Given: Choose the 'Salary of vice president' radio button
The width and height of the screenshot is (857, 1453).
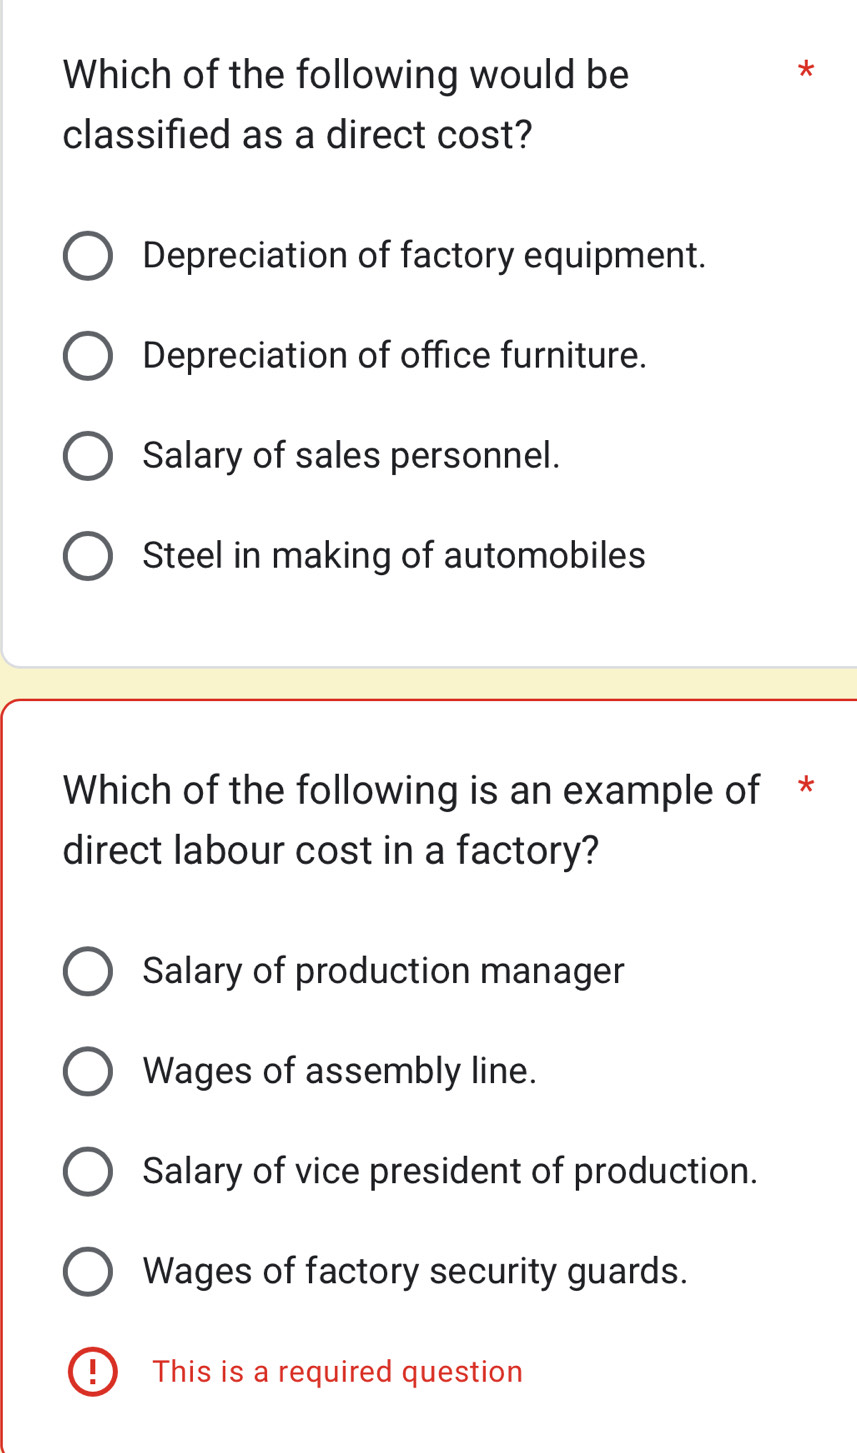Looking at the screenshot, I should point(88,1172).
